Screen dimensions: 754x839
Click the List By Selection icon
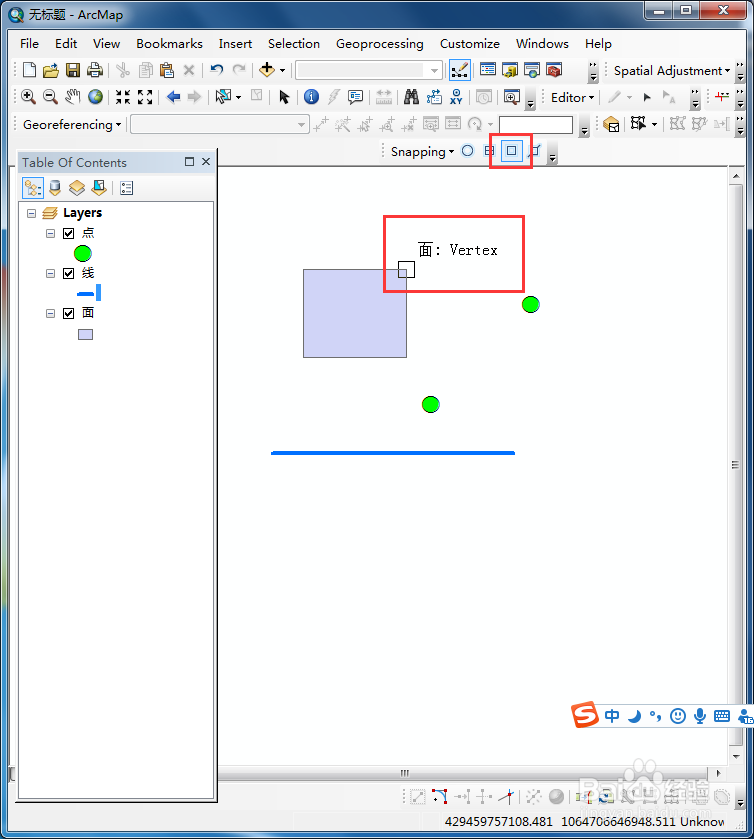(99, 188)
